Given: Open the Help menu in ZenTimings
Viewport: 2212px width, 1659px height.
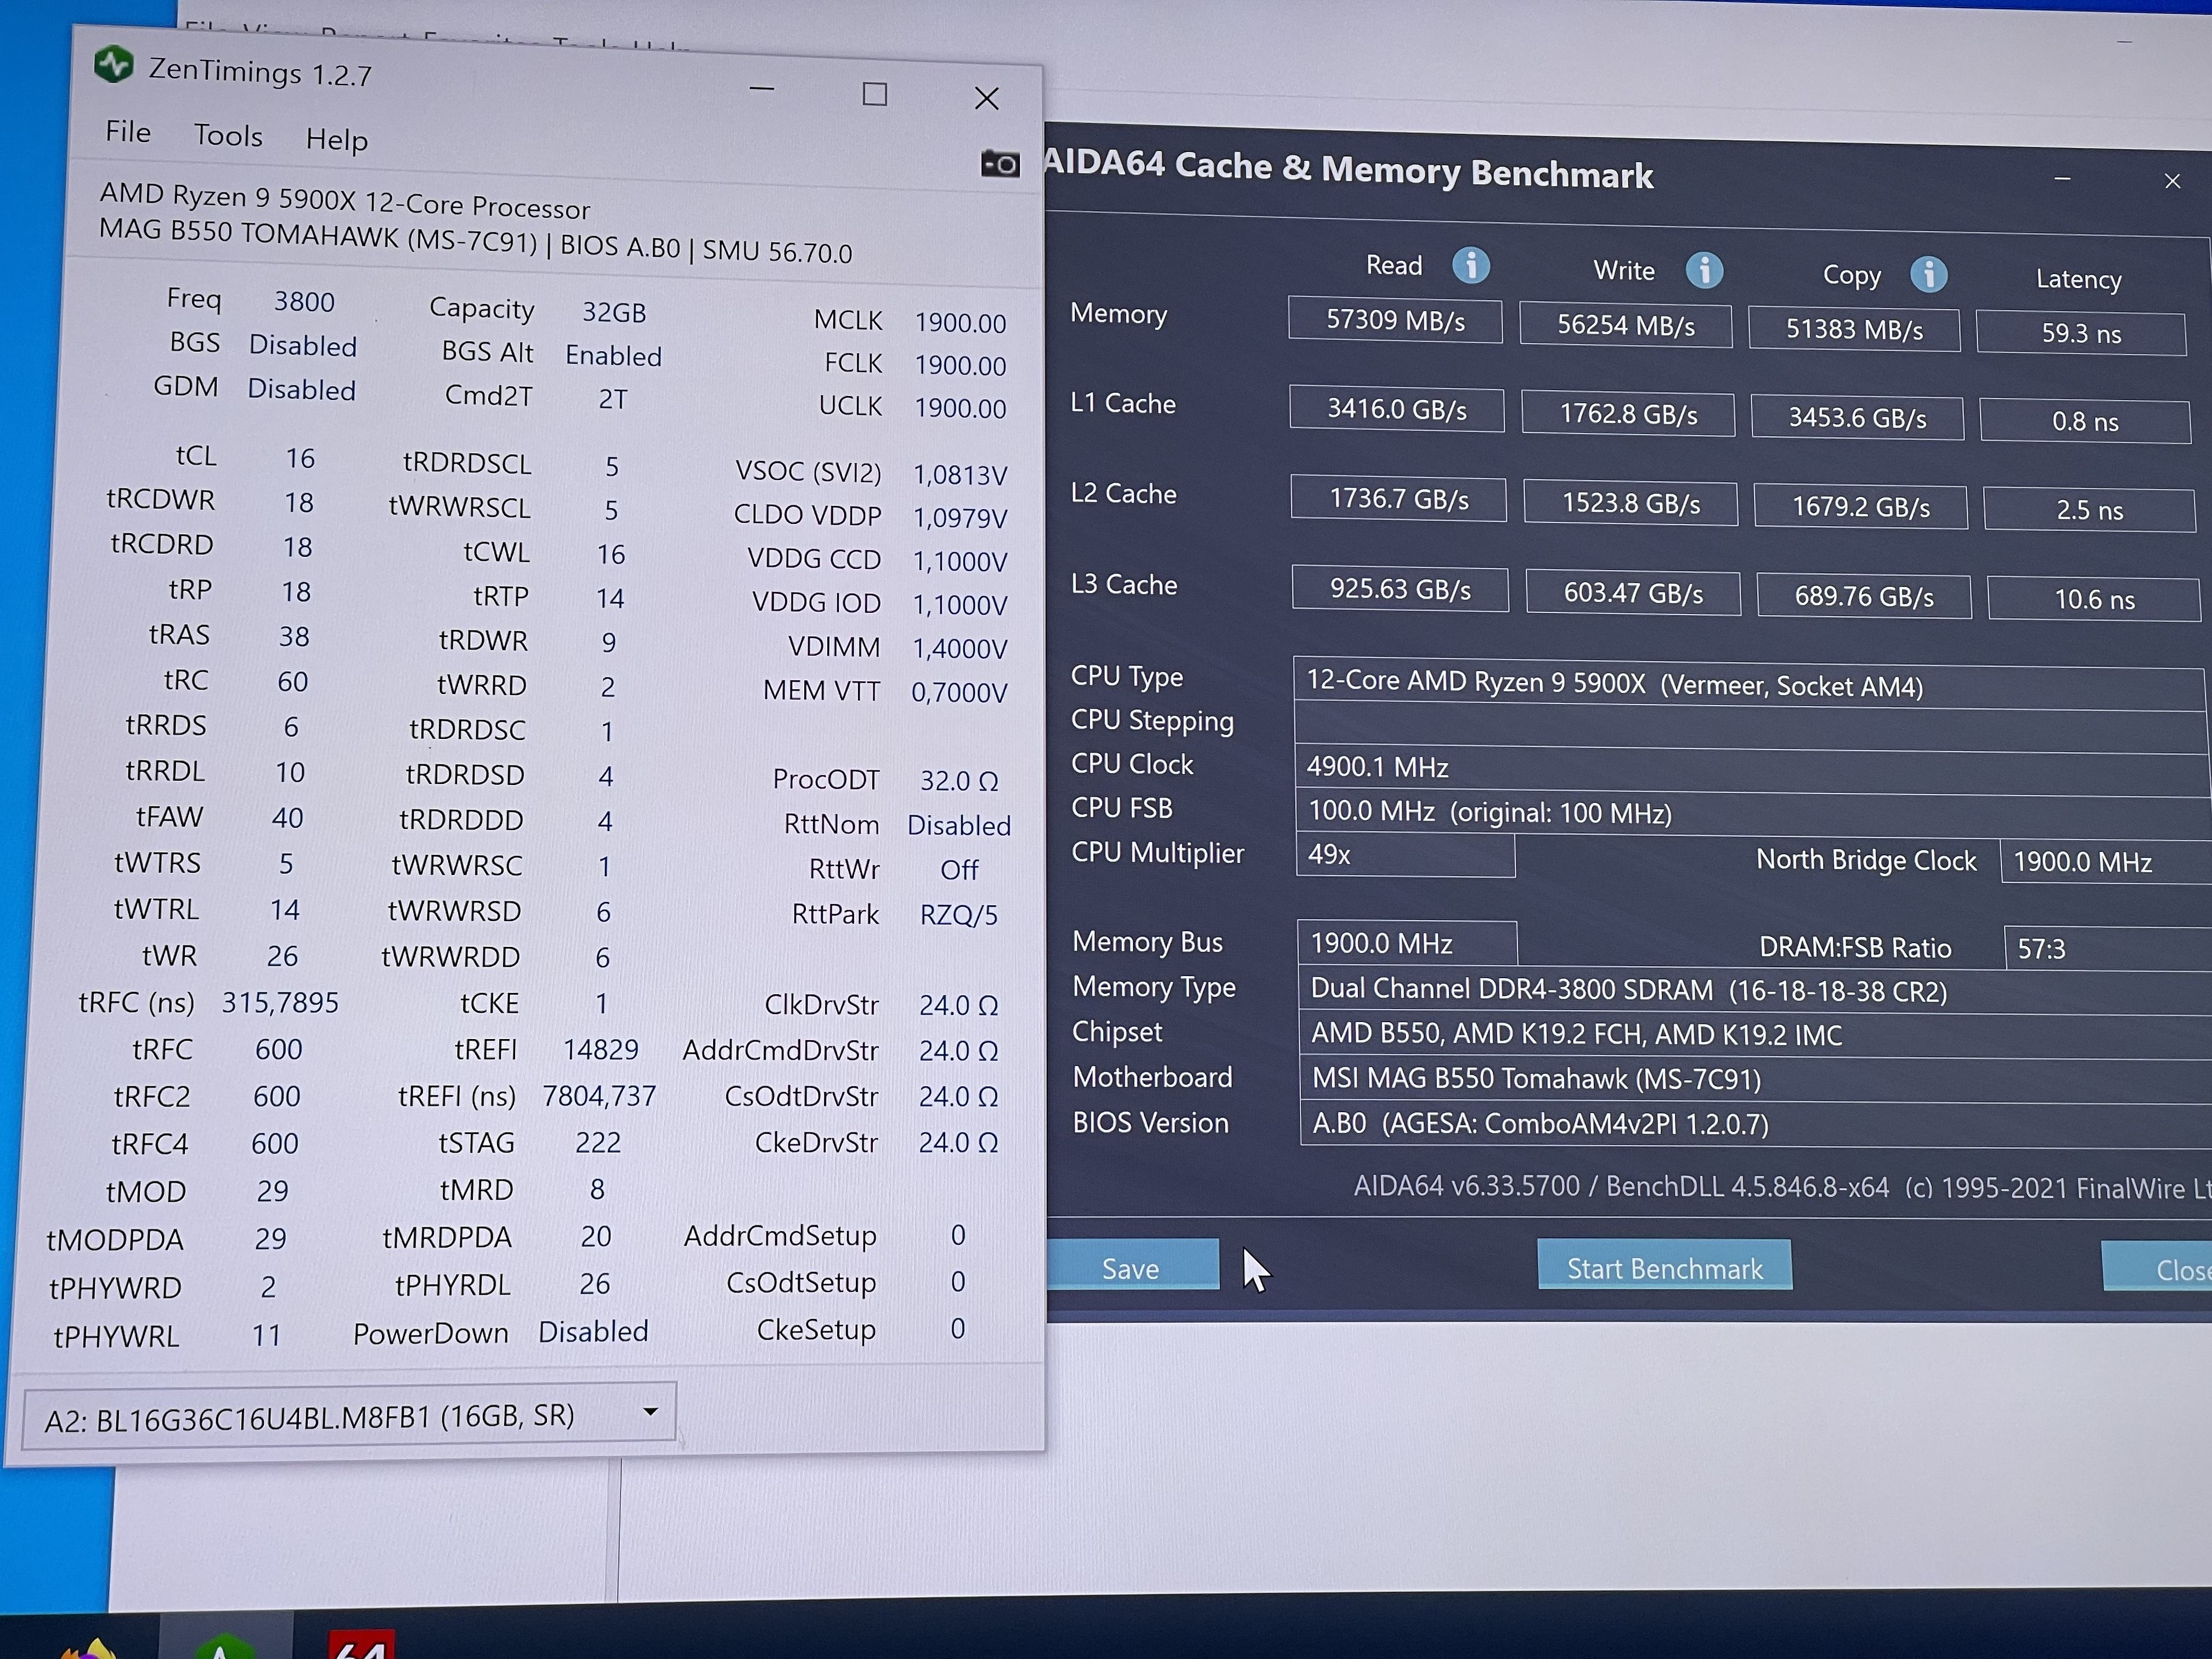Looking at the screenshot, I should tap(336, 139).
